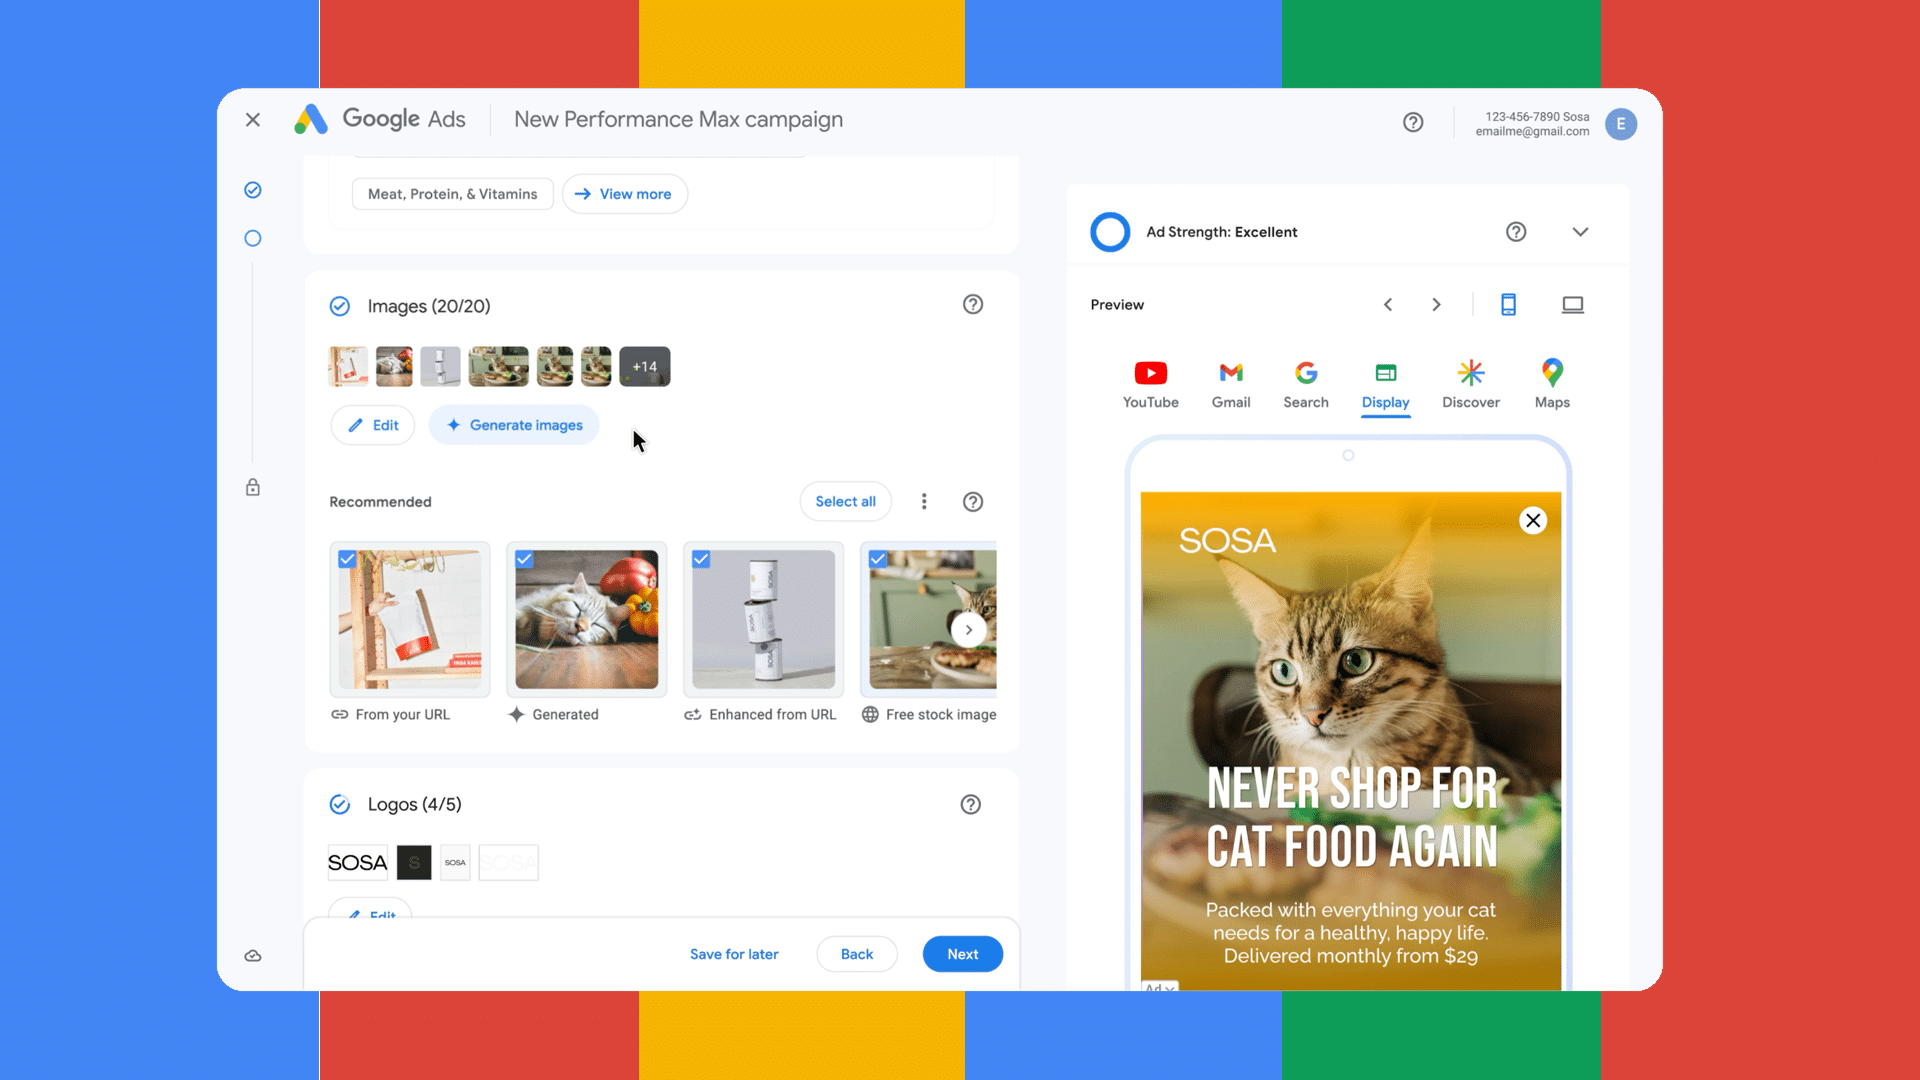Screen dimensions: 1920x1080
Task: Click the mobile device preview icon
Action: coord(1507,305)
